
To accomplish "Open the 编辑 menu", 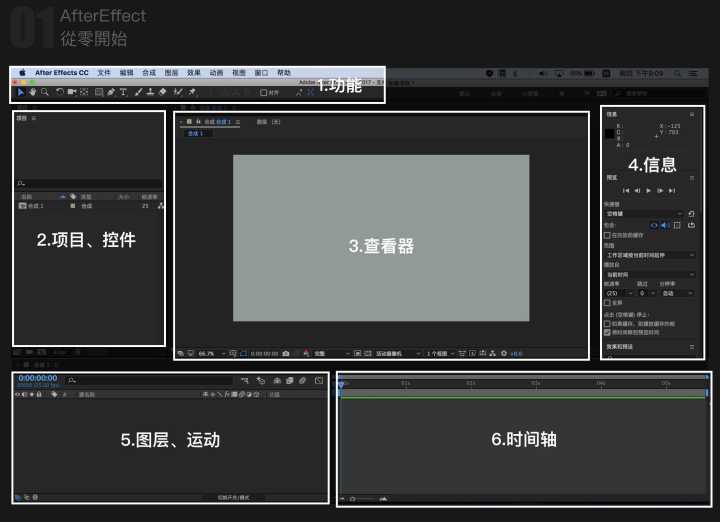I will (126, 73).
